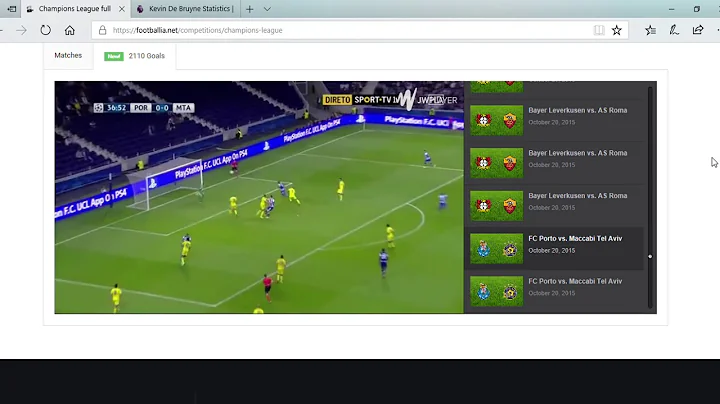This screenshot has height=404, width=720.
Task: Select highlighted FC Porto vs. Maccabi Tel Aviv clip
Action: click(x=554, y=248)
